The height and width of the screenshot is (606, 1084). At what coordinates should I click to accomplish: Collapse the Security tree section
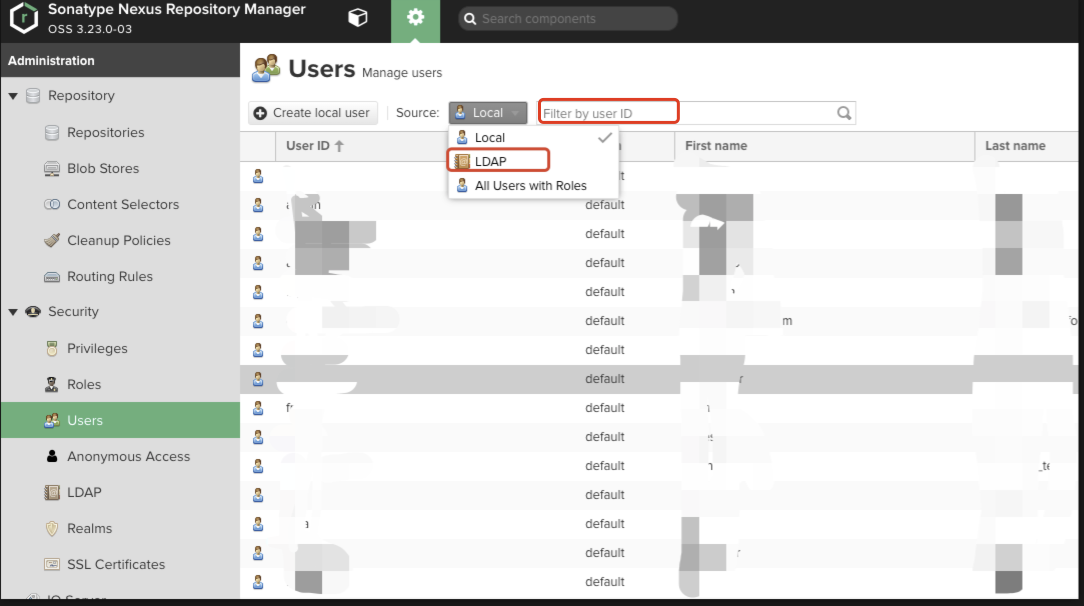point(13,312)
